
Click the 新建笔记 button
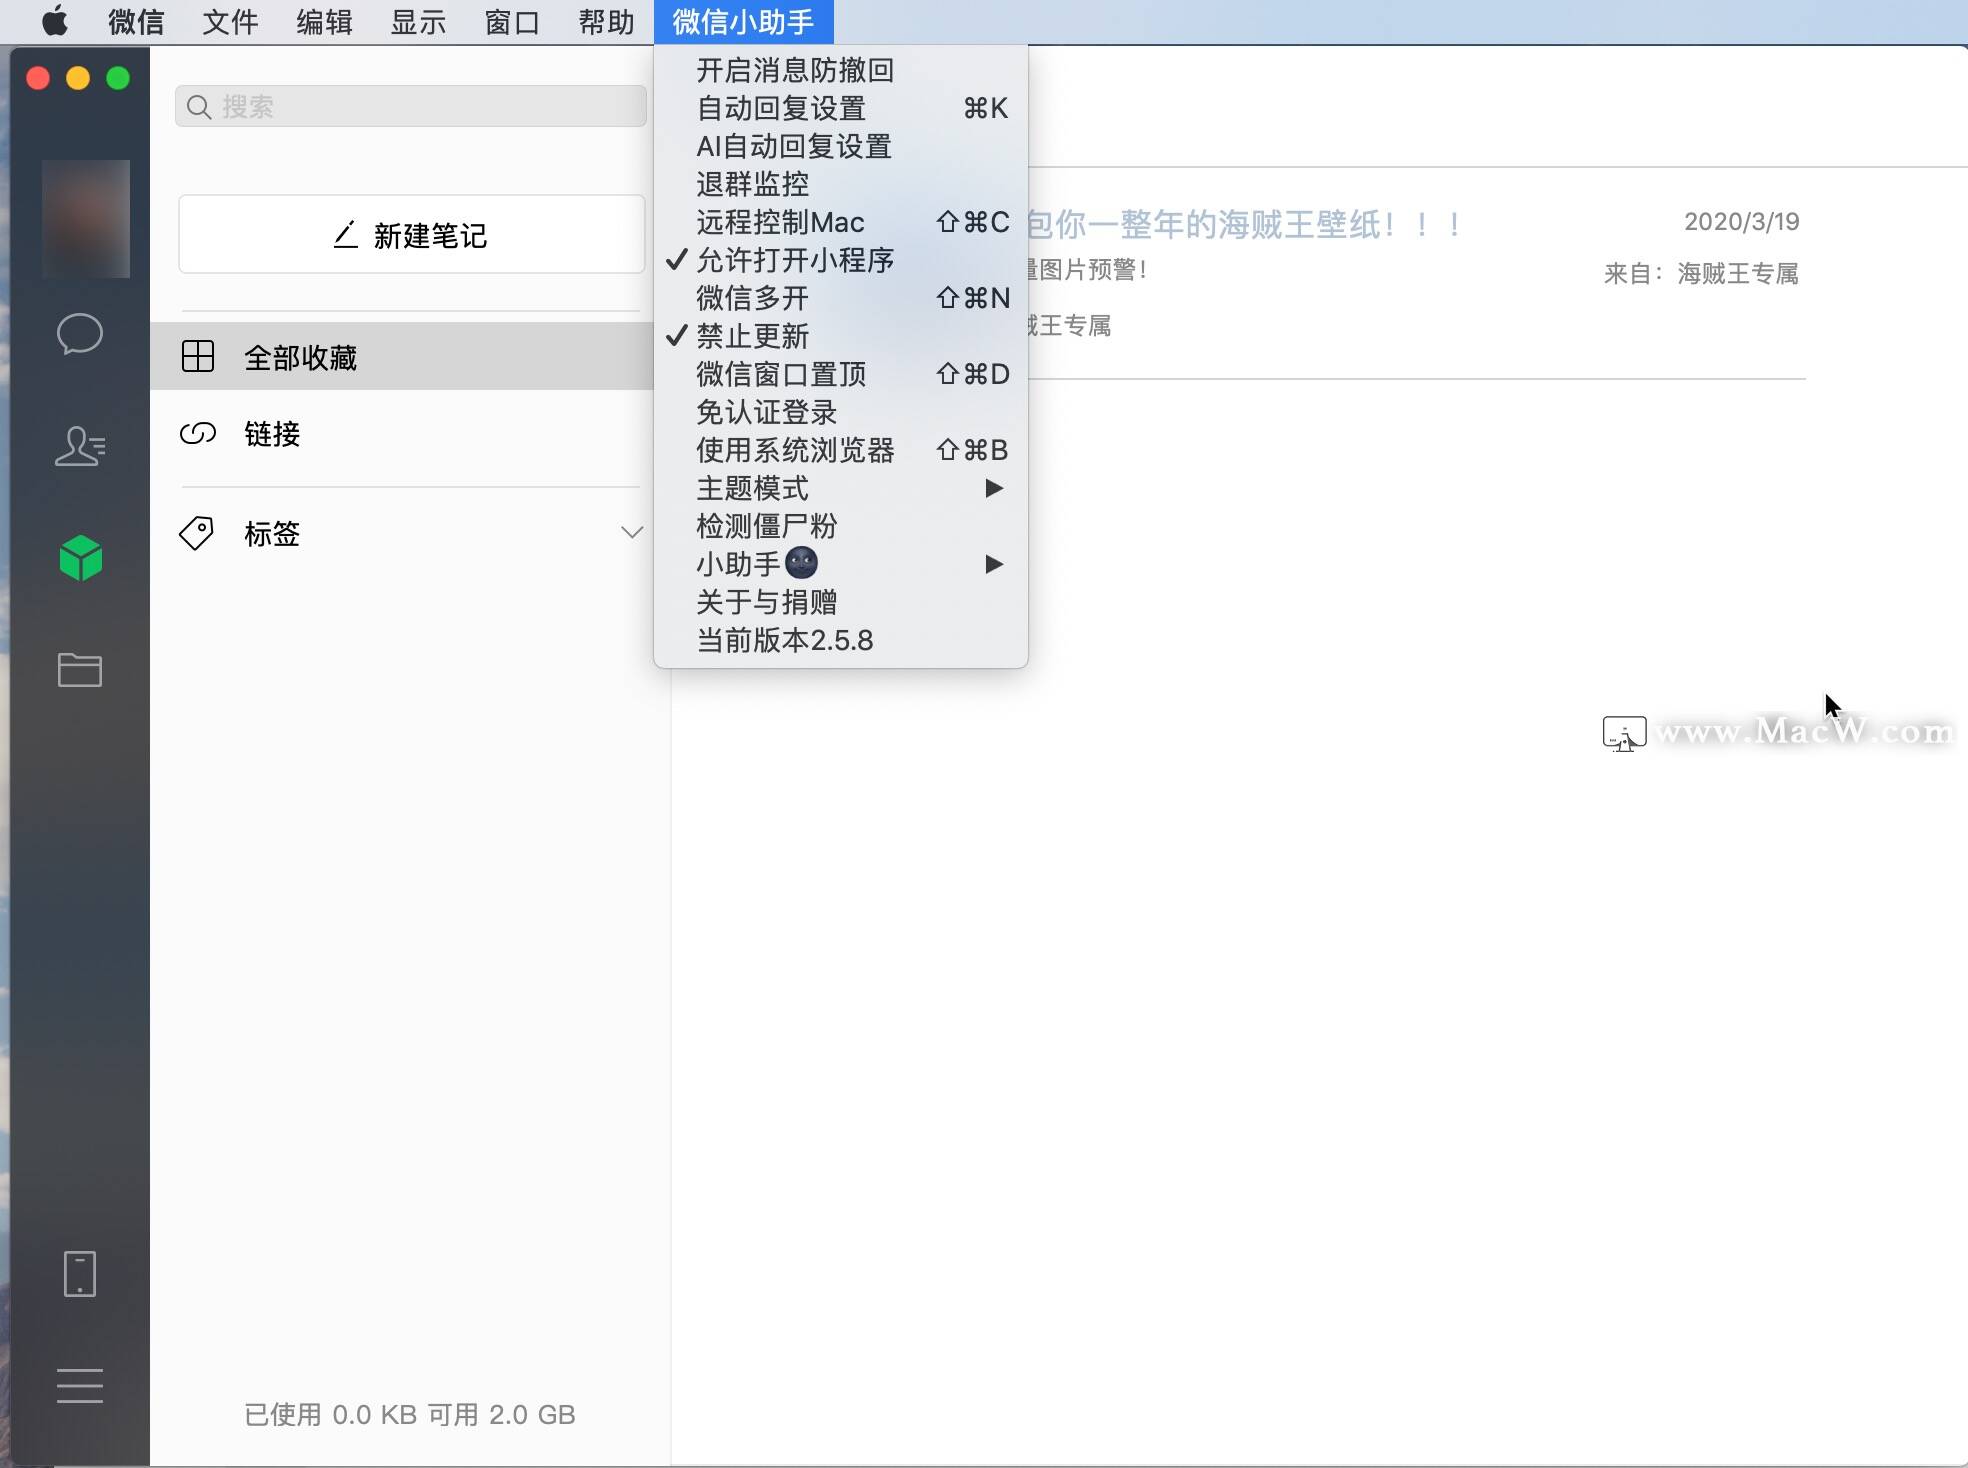(x=411, y=234)
